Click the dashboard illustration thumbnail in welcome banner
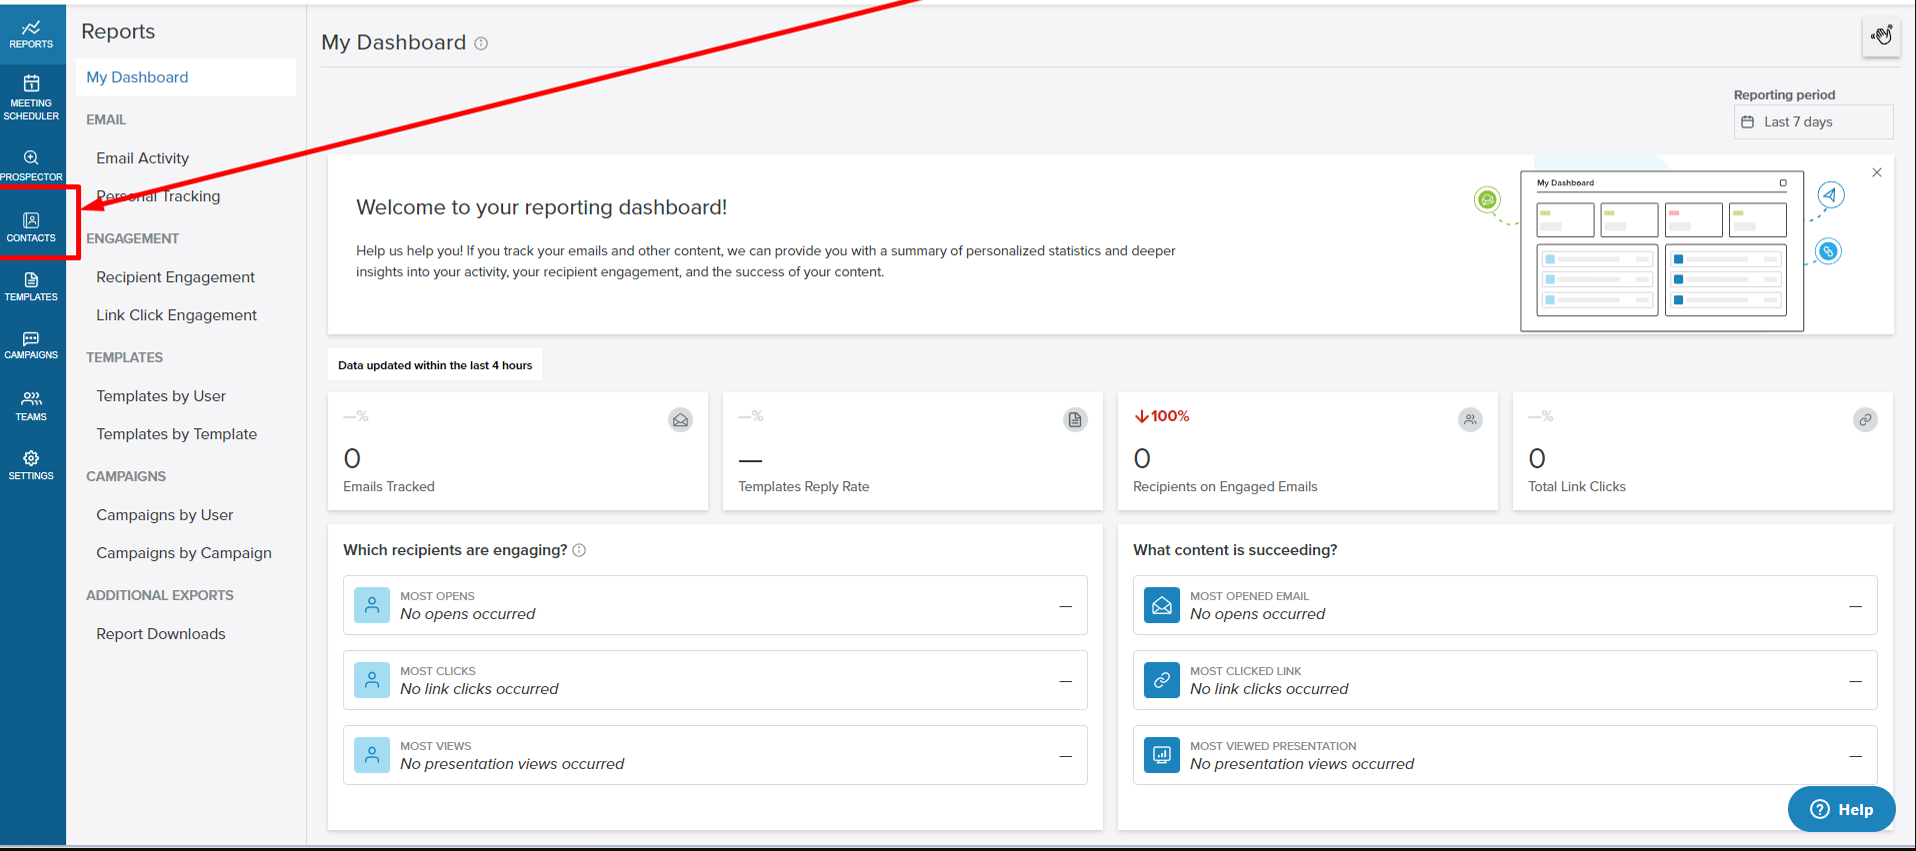The width and height of the screenshot is (1916, 851). [x=1661, y=251]
